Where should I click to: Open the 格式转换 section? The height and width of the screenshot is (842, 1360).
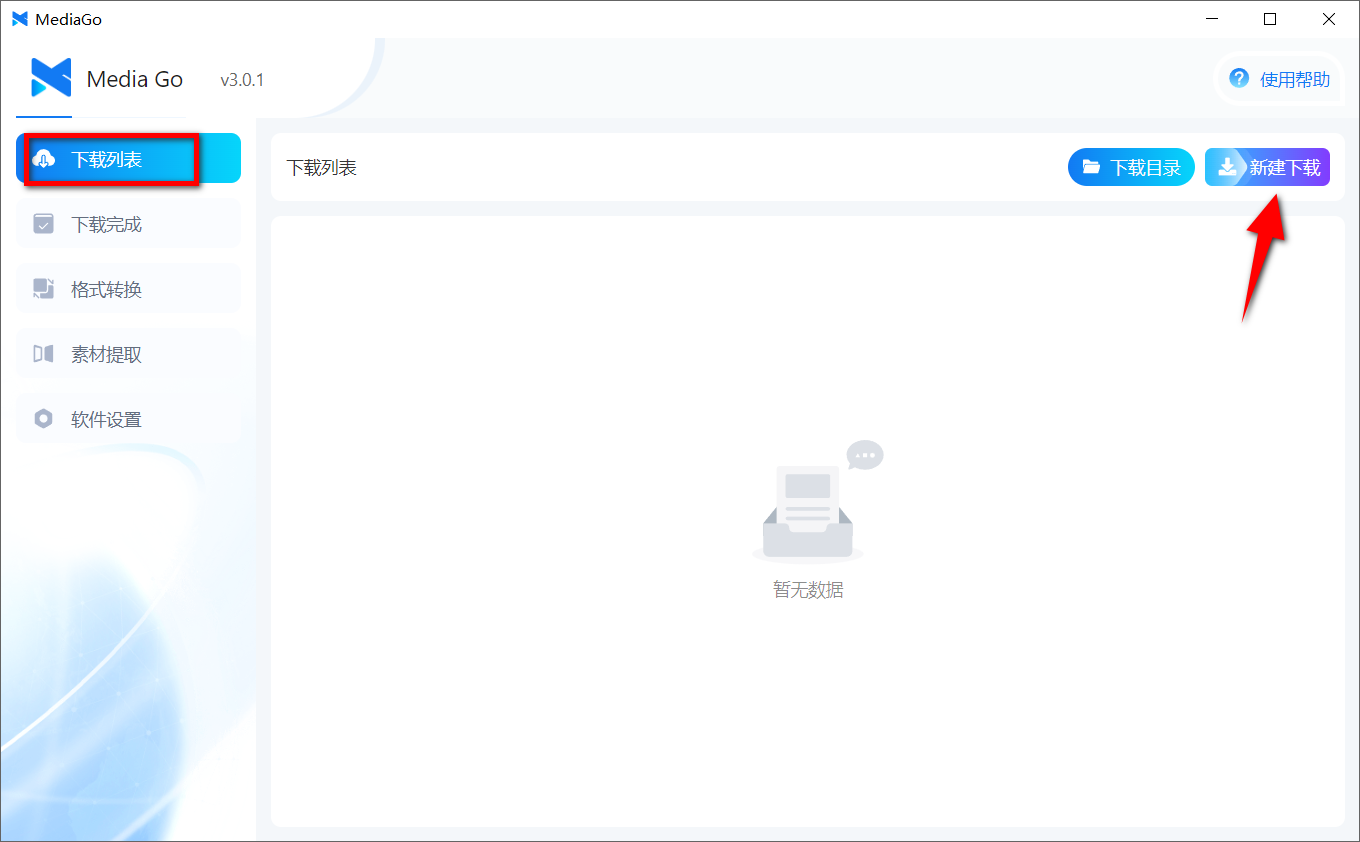(x=128, y=289)
